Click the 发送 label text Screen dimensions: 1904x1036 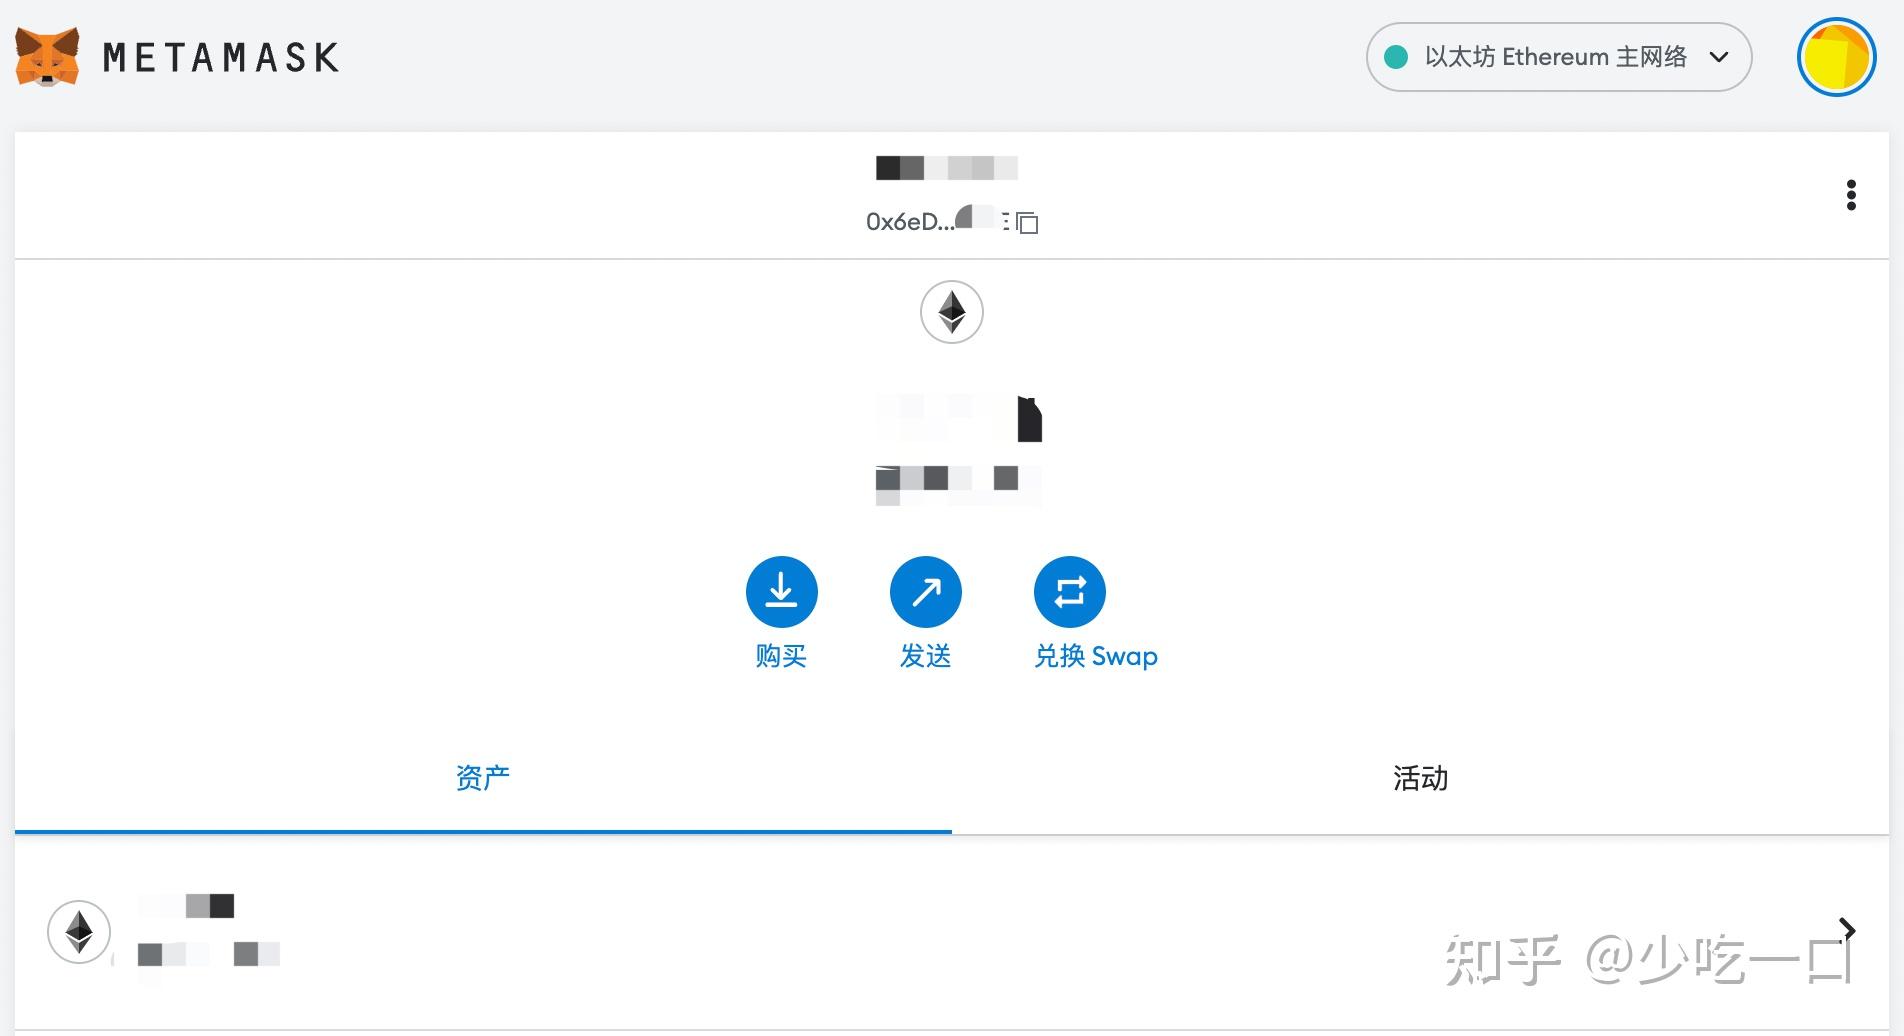pos(925,656)
